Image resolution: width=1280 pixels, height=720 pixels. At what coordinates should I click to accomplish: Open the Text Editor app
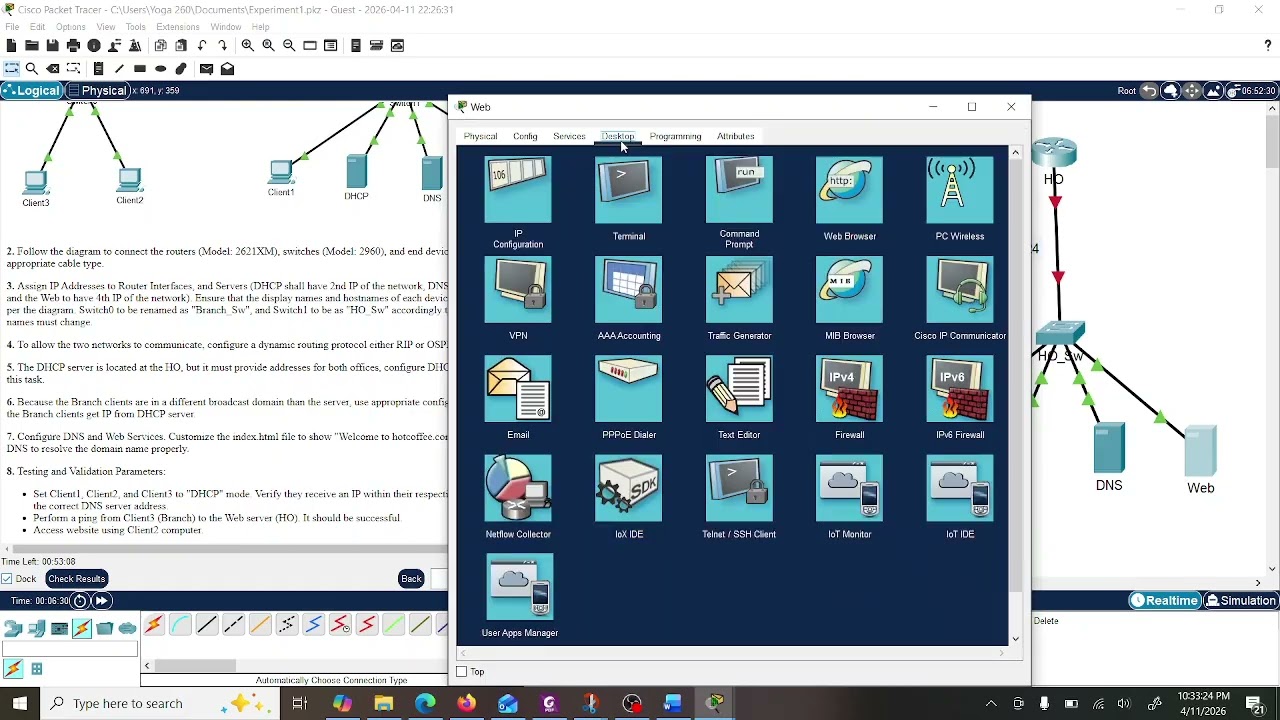coord(739,389)
